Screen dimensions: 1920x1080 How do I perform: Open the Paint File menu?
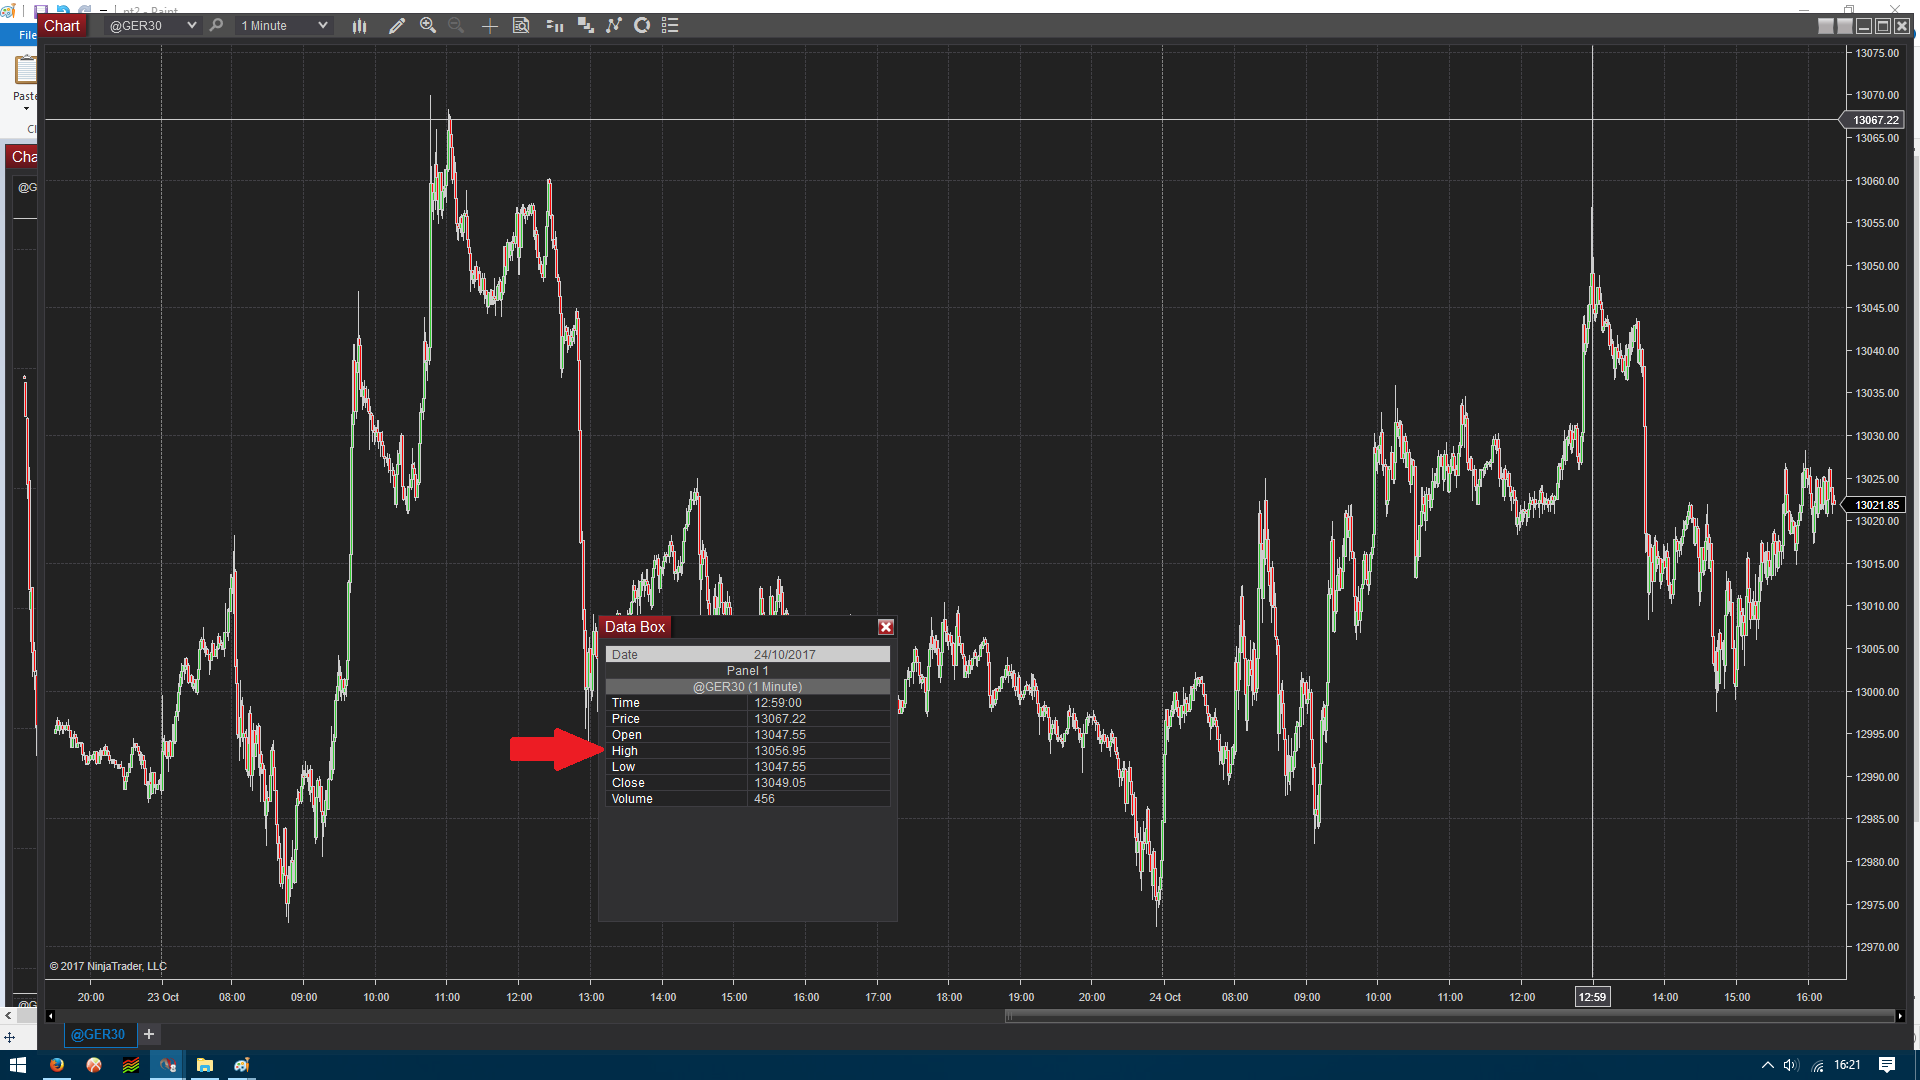click(27, 35)
